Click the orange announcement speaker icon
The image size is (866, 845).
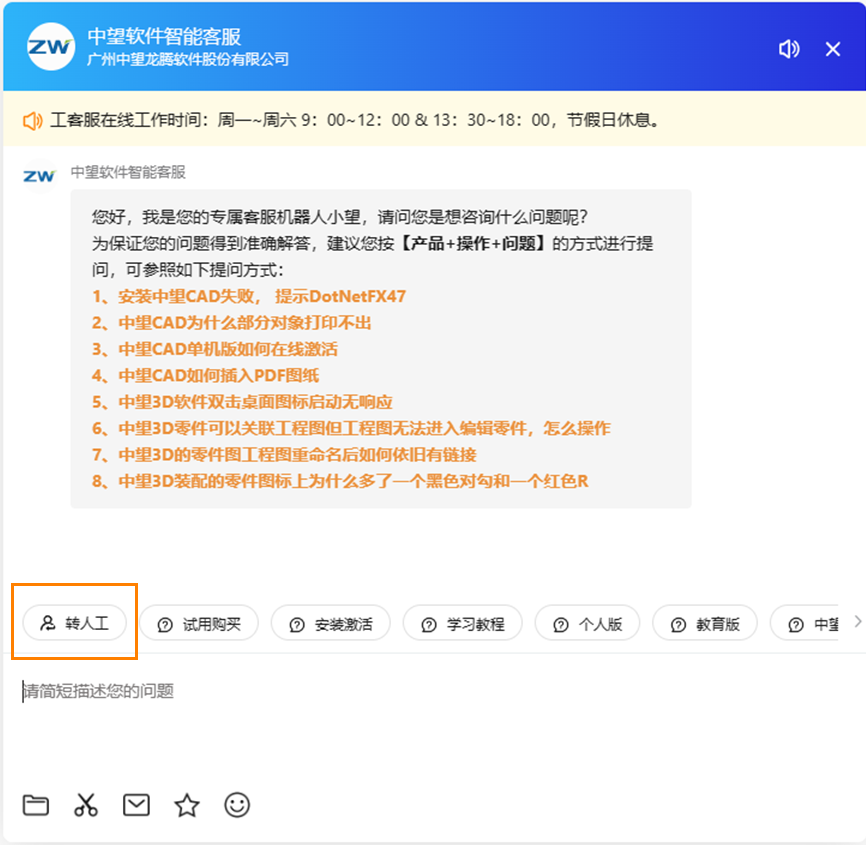(33, 120)
